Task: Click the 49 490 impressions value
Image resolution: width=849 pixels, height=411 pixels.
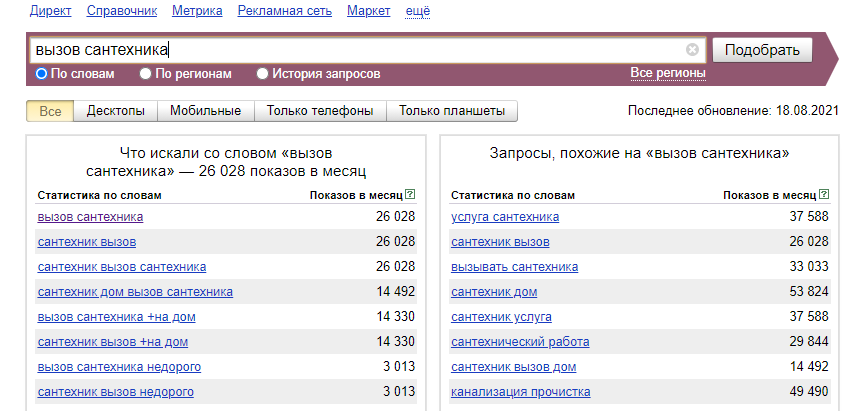Action: pos(809,392)
